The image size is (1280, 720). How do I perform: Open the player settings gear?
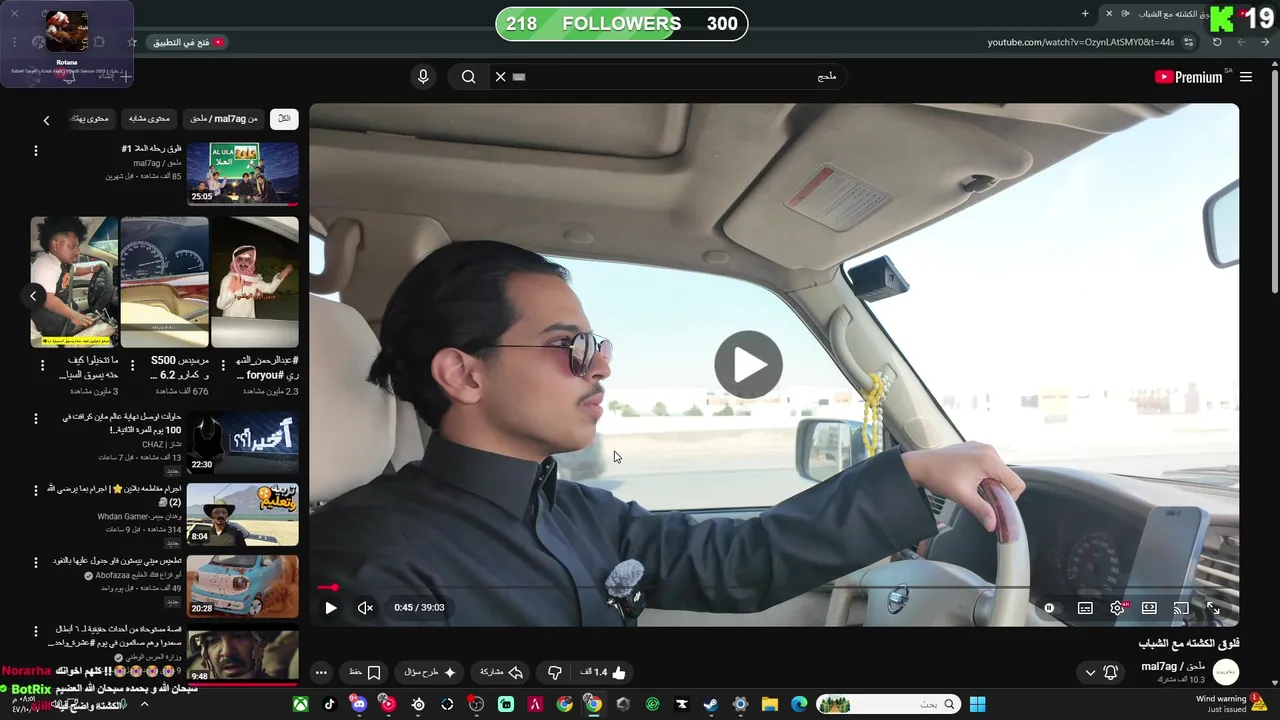click(1117, 607)
